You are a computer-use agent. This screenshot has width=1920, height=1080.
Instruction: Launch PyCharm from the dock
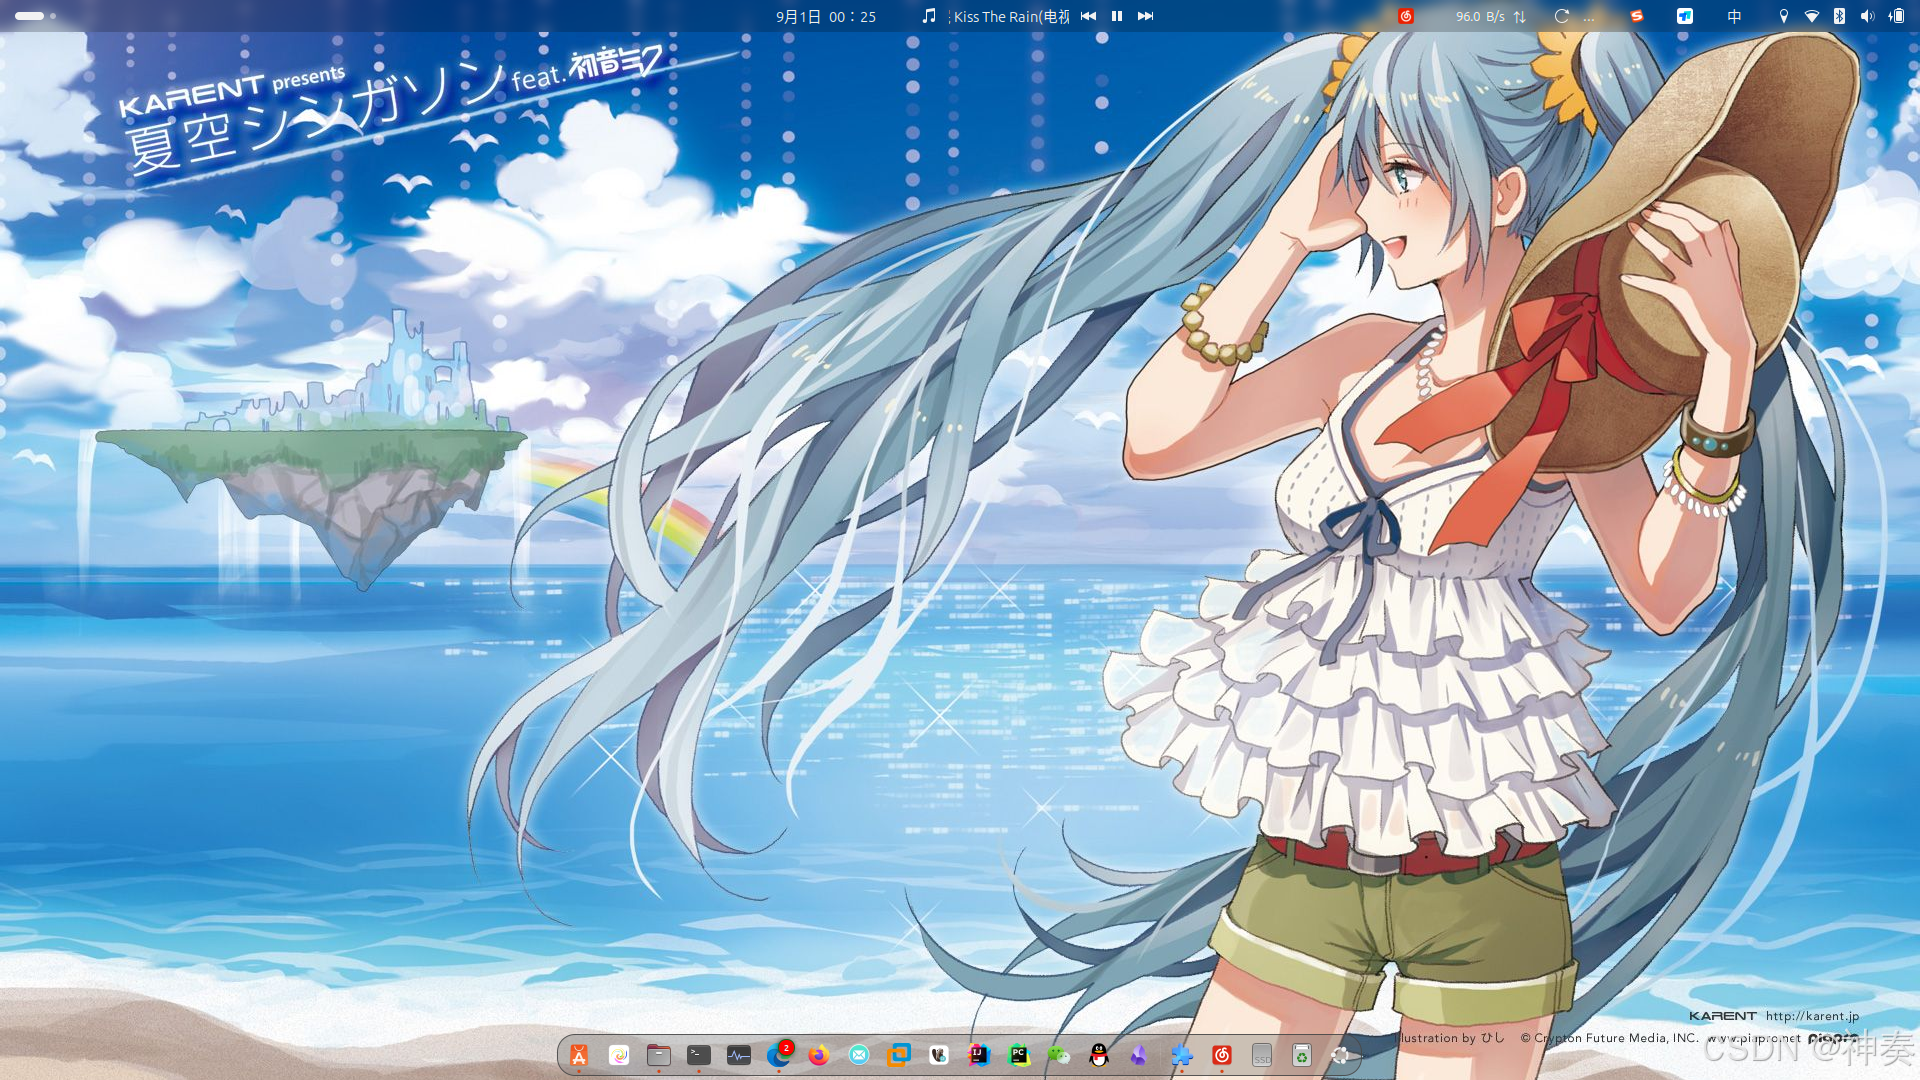pos(1019,1055)
